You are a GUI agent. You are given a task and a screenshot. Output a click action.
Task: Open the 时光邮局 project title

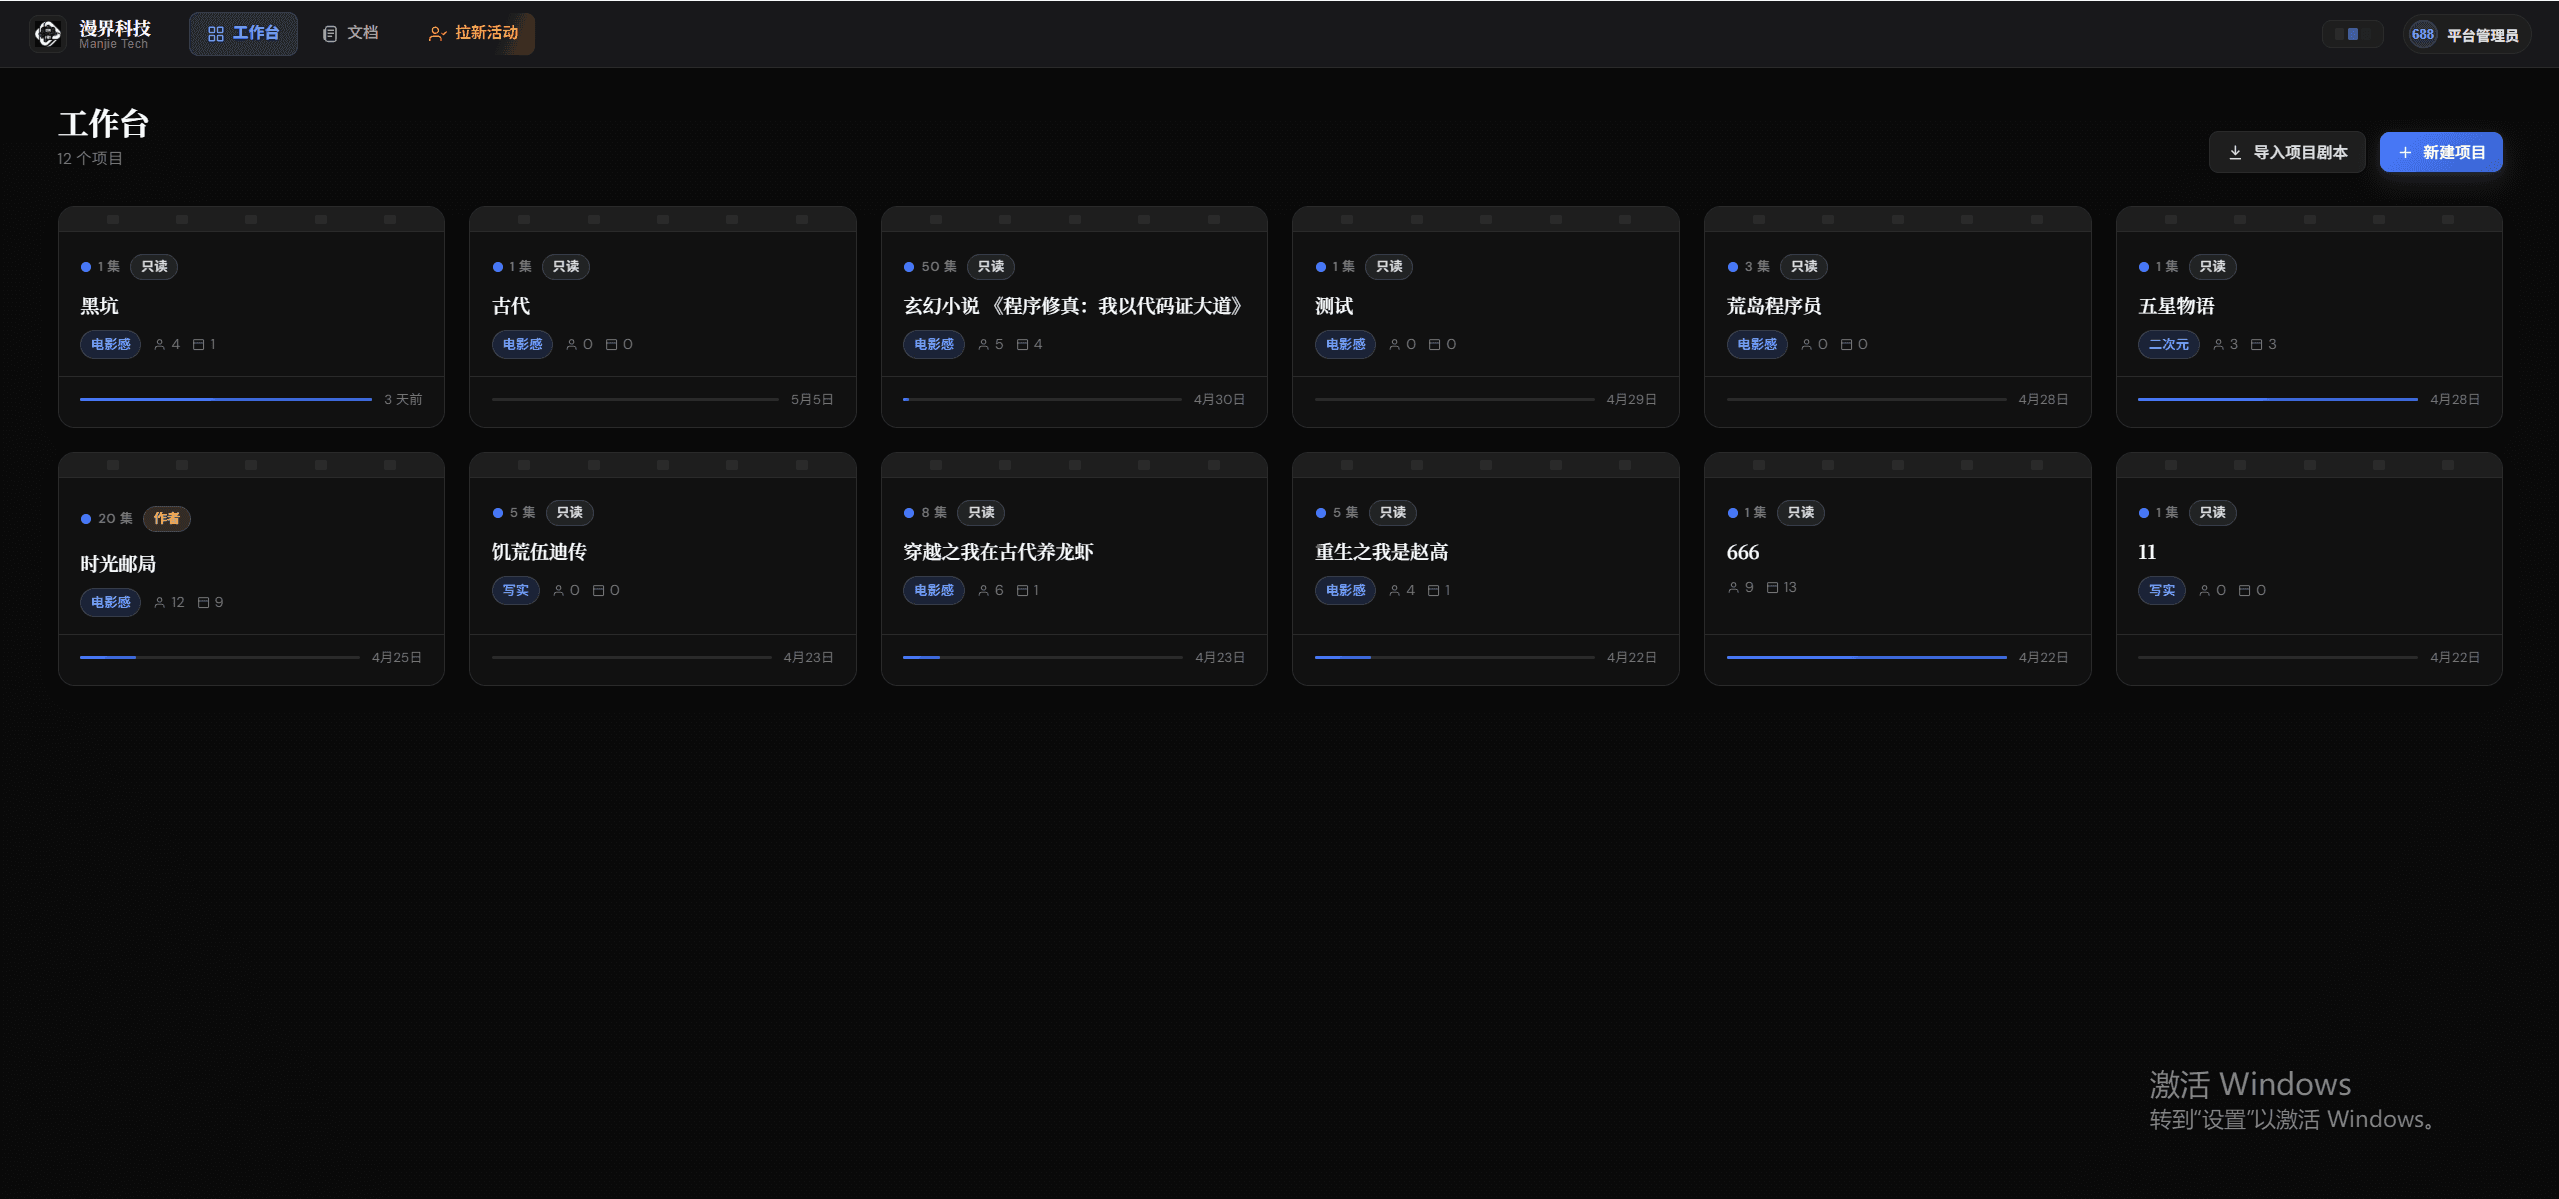coord(118,565)
